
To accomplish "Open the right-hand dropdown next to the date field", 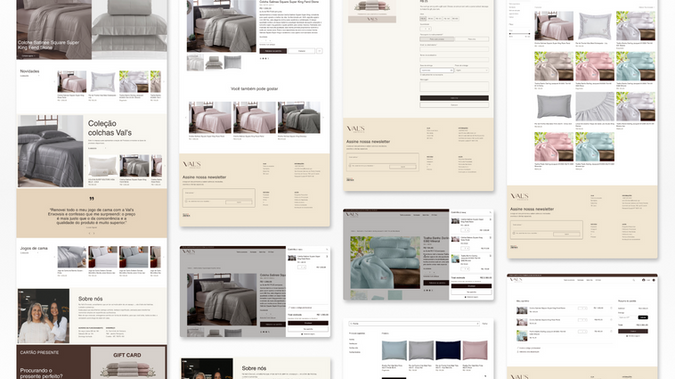I will coord(472,70).
